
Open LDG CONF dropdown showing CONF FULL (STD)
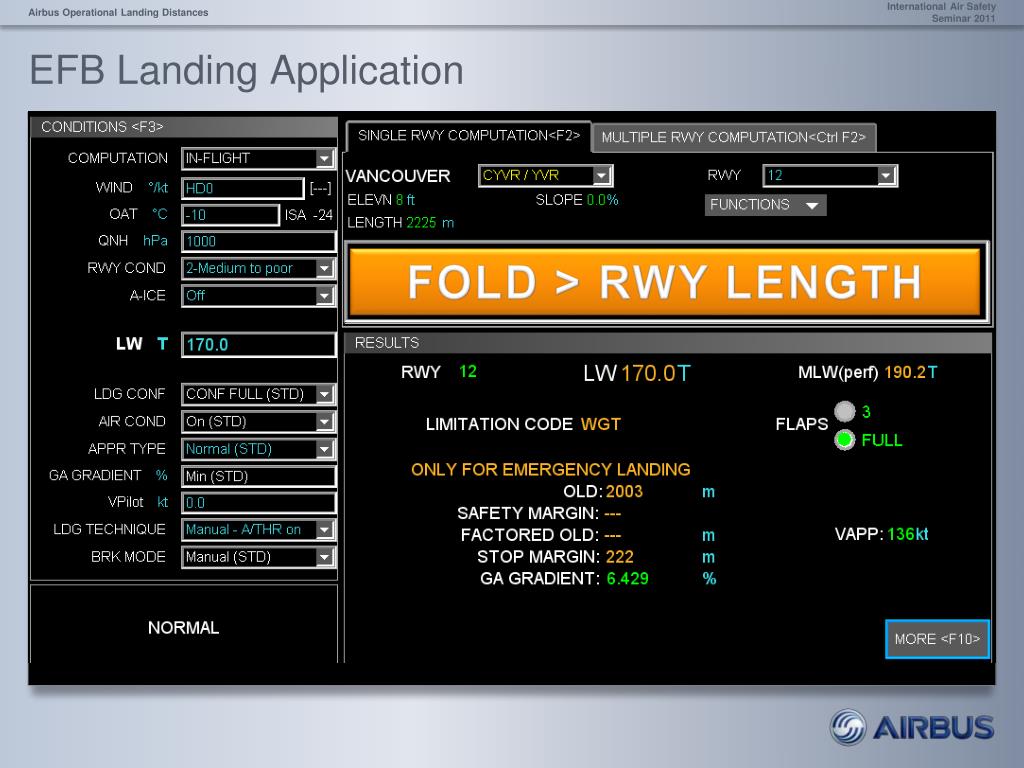pyautogui.click(x=259, y=394)
